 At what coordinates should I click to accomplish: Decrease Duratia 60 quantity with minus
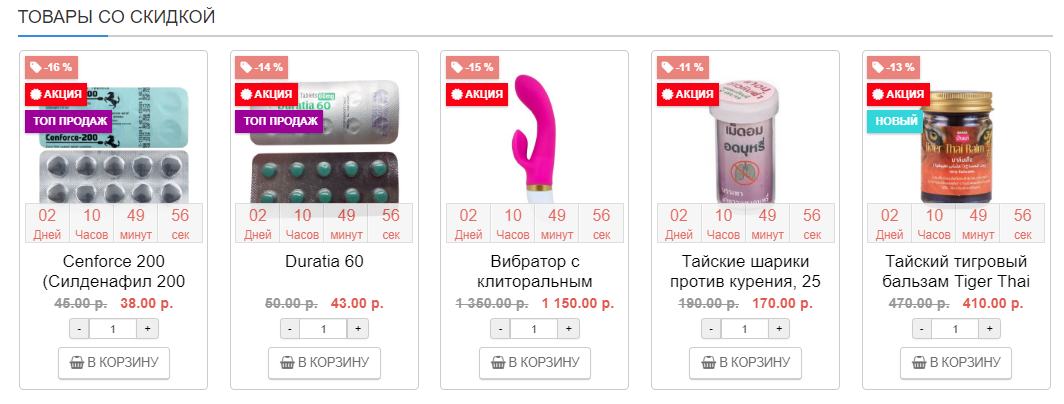pyautogui.click(x=289, y=329)
